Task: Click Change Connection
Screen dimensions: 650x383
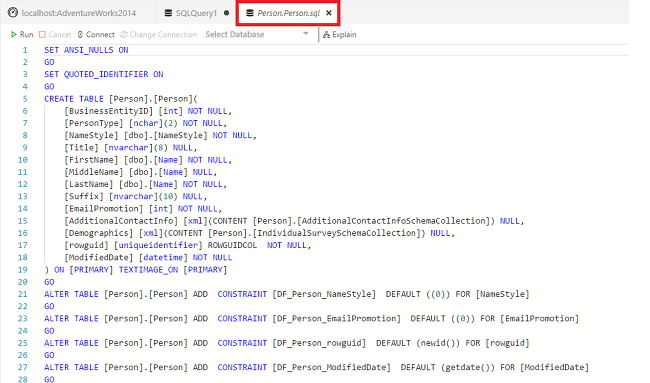Action: (158, 34)
